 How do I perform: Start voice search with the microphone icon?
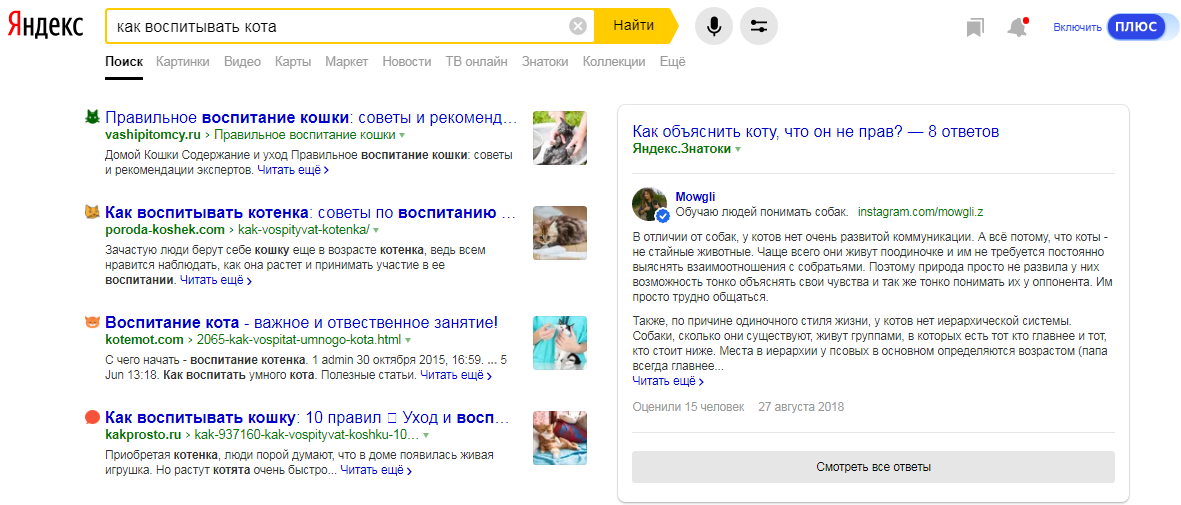click(713, 27)
